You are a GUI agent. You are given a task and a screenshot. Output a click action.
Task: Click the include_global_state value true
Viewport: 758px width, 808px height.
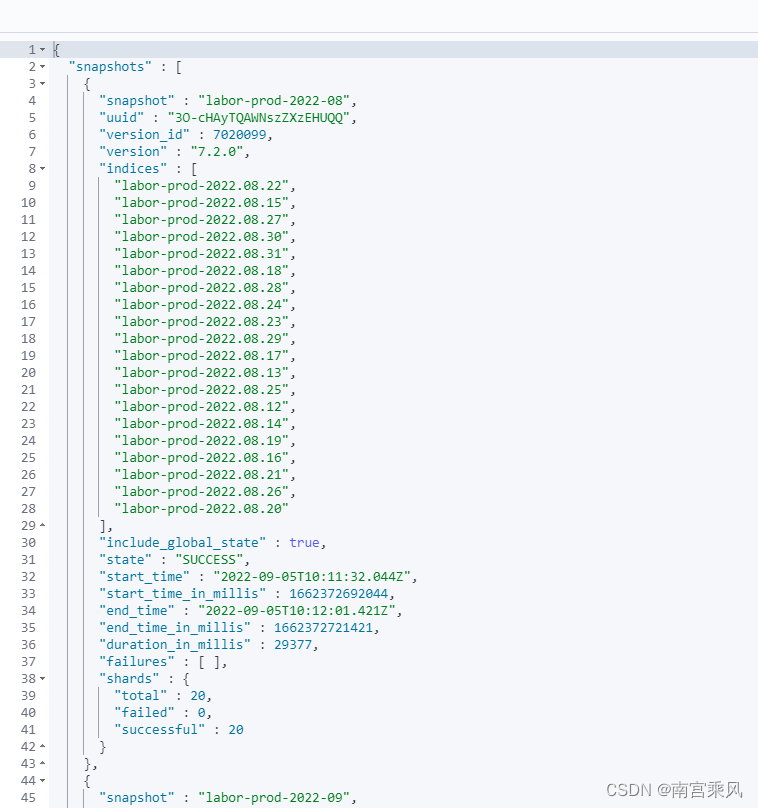click(x=305, y=543)
